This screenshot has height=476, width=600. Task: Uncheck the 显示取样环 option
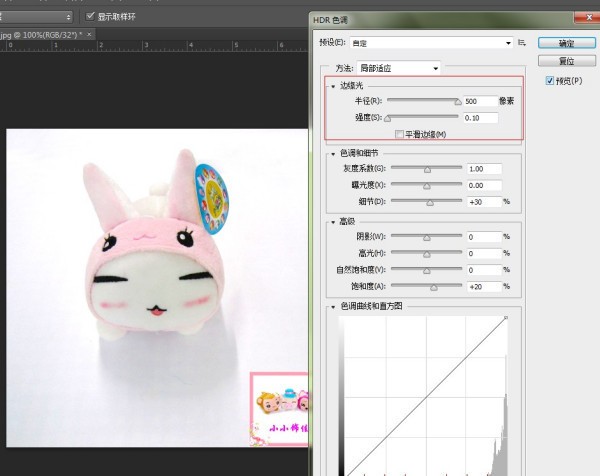pyautogui.click(x=91, y=16)
